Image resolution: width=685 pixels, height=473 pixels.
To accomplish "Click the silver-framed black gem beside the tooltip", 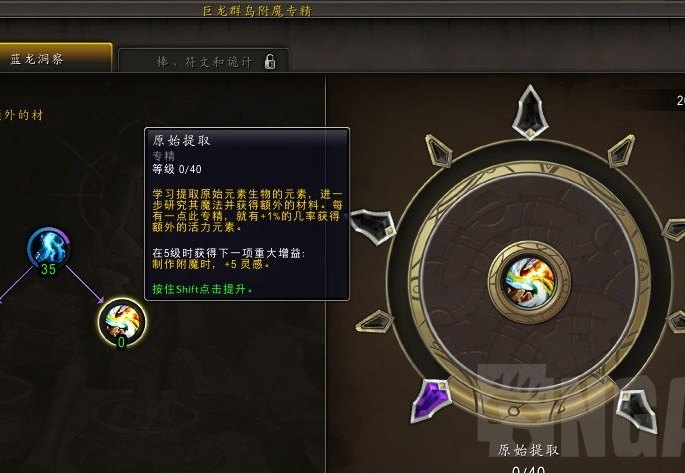I will click(x=373, y=225).
